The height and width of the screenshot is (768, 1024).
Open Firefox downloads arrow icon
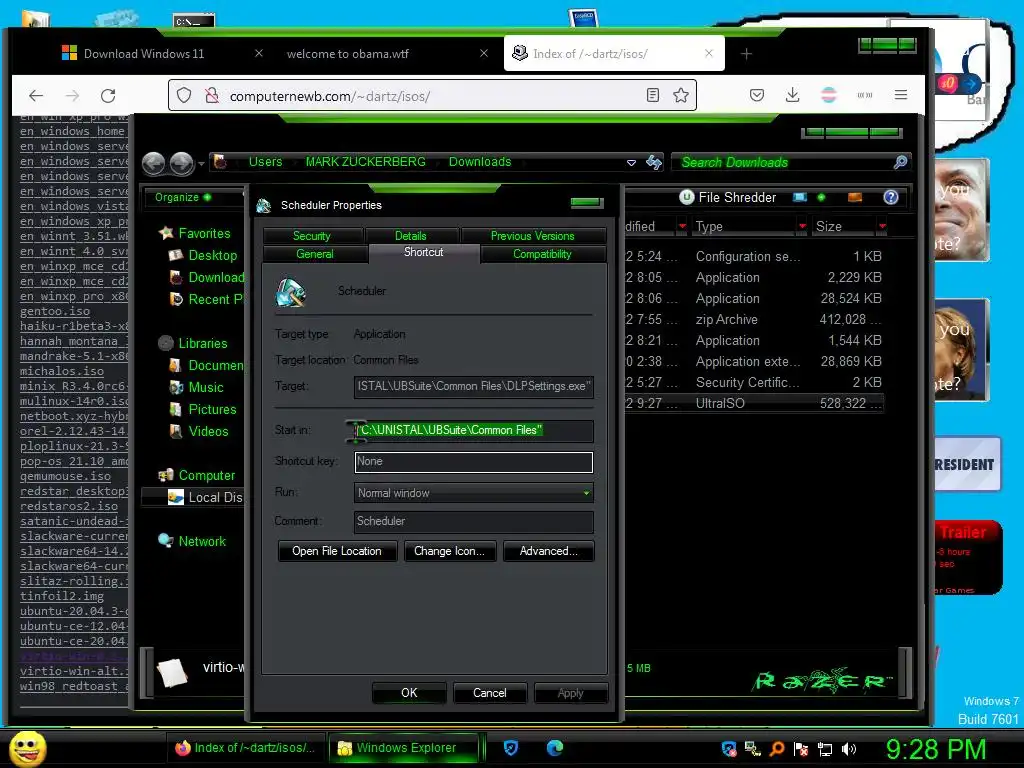pyautogui.click(x=792, y=95)
